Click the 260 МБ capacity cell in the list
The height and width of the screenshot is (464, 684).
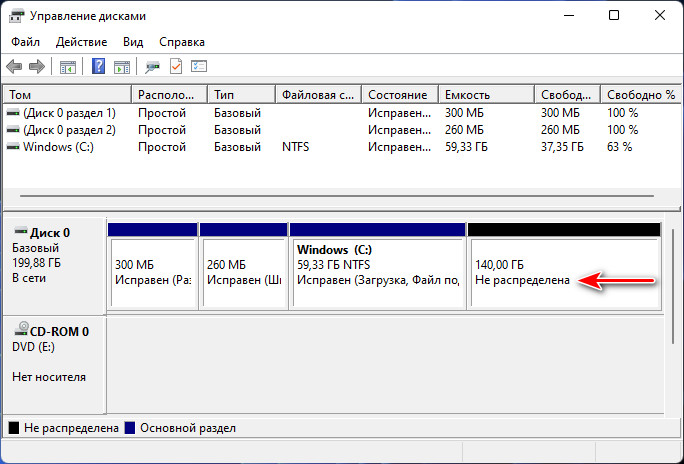point(464,130)
